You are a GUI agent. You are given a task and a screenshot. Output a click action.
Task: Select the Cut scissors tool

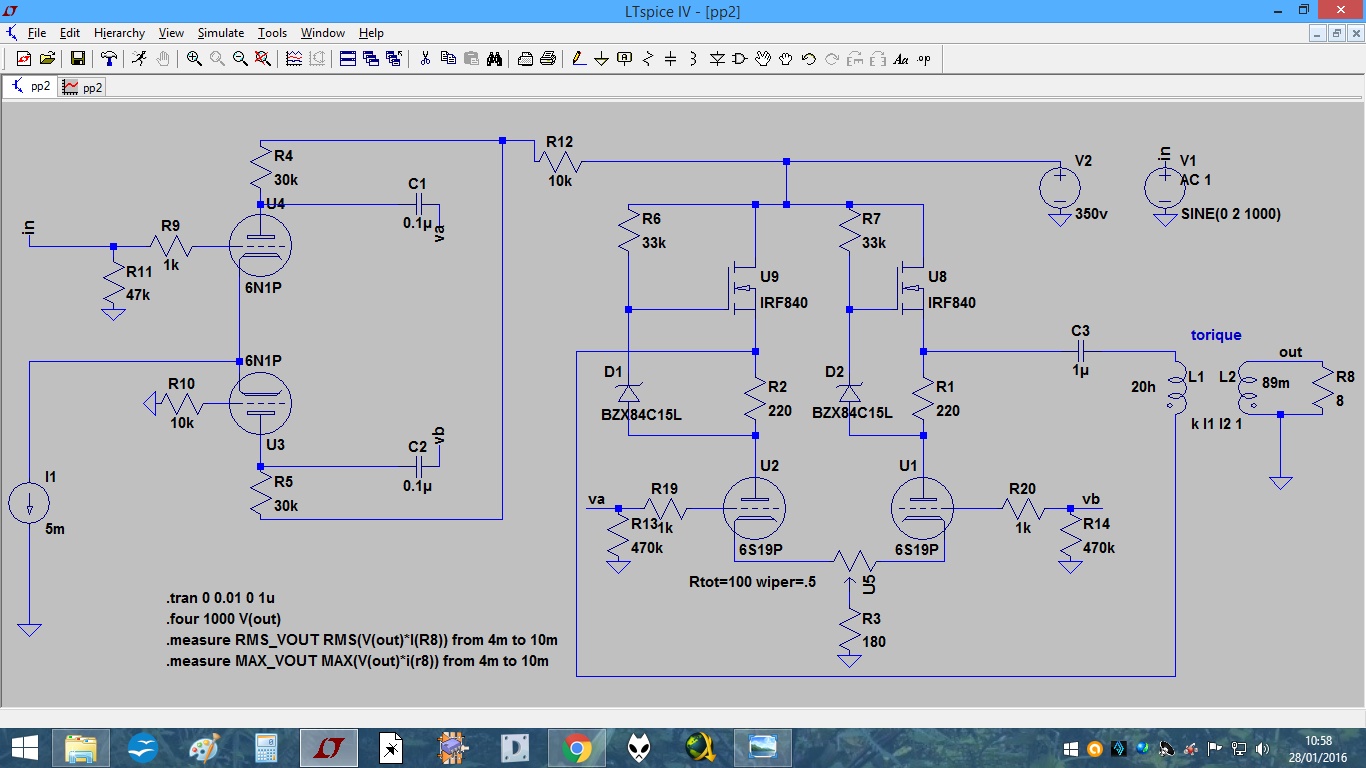tap(425, 59)
